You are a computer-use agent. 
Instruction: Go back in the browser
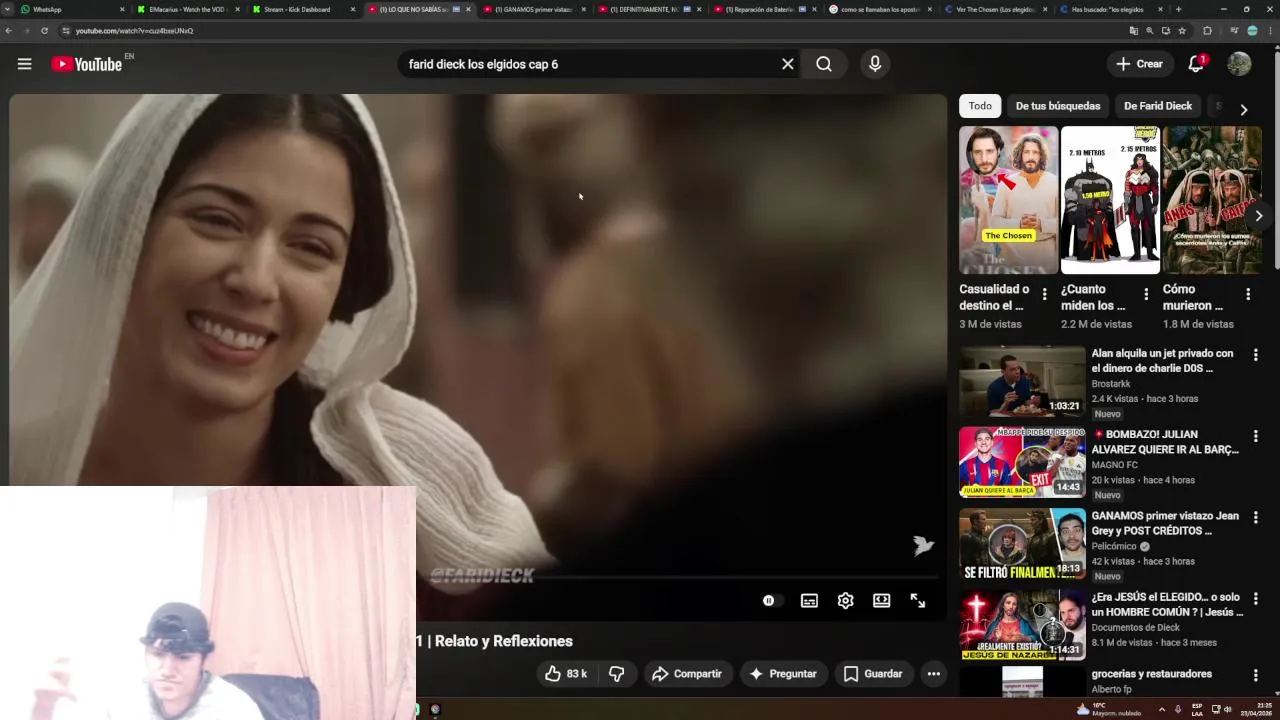pyautogui.click(x=9, y=31)
